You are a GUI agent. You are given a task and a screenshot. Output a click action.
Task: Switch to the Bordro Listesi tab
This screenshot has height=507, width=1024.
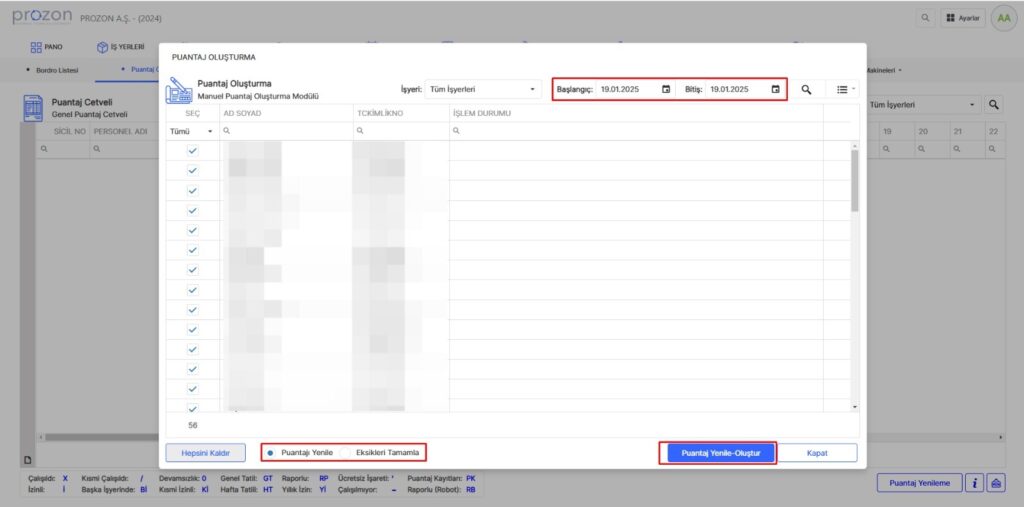pos(56,70)
